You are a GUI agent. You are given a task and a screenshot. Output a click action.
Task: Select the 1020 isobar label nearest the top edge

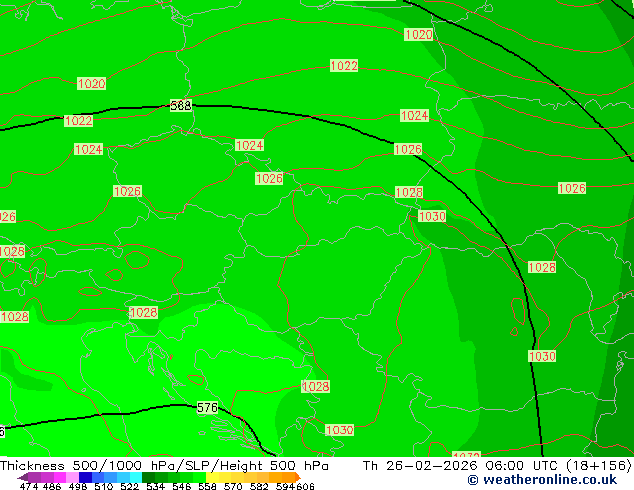click(x=418, y=34)
